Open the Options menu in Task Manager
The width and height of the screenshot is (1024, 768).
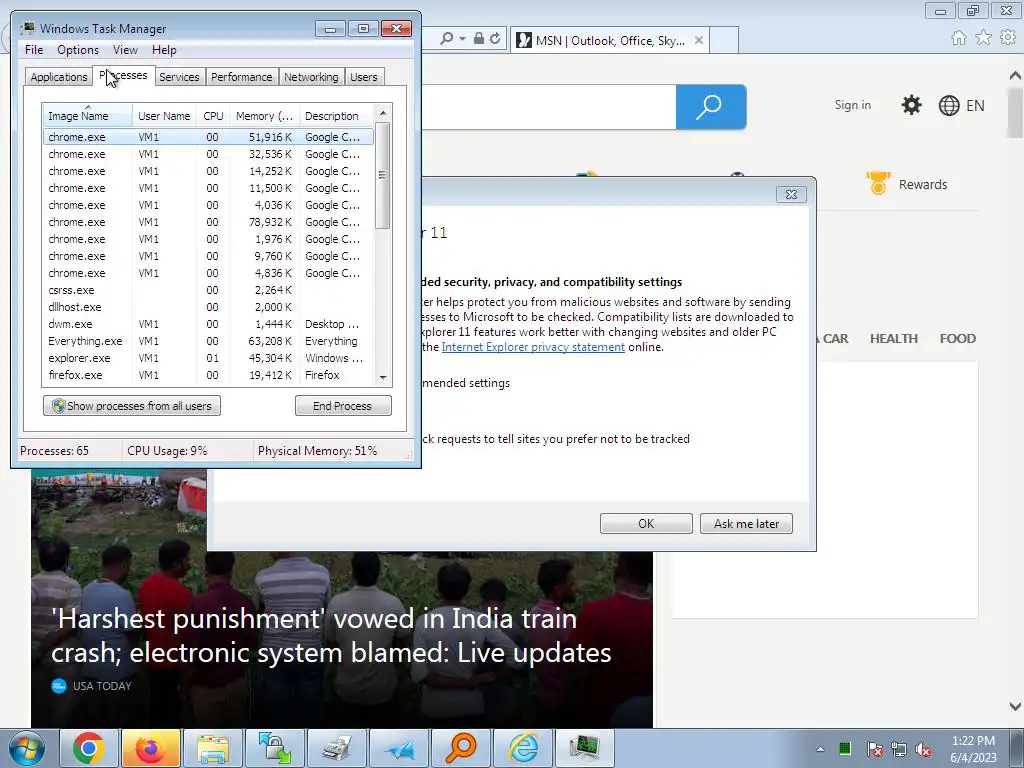(x=78, y=50)
